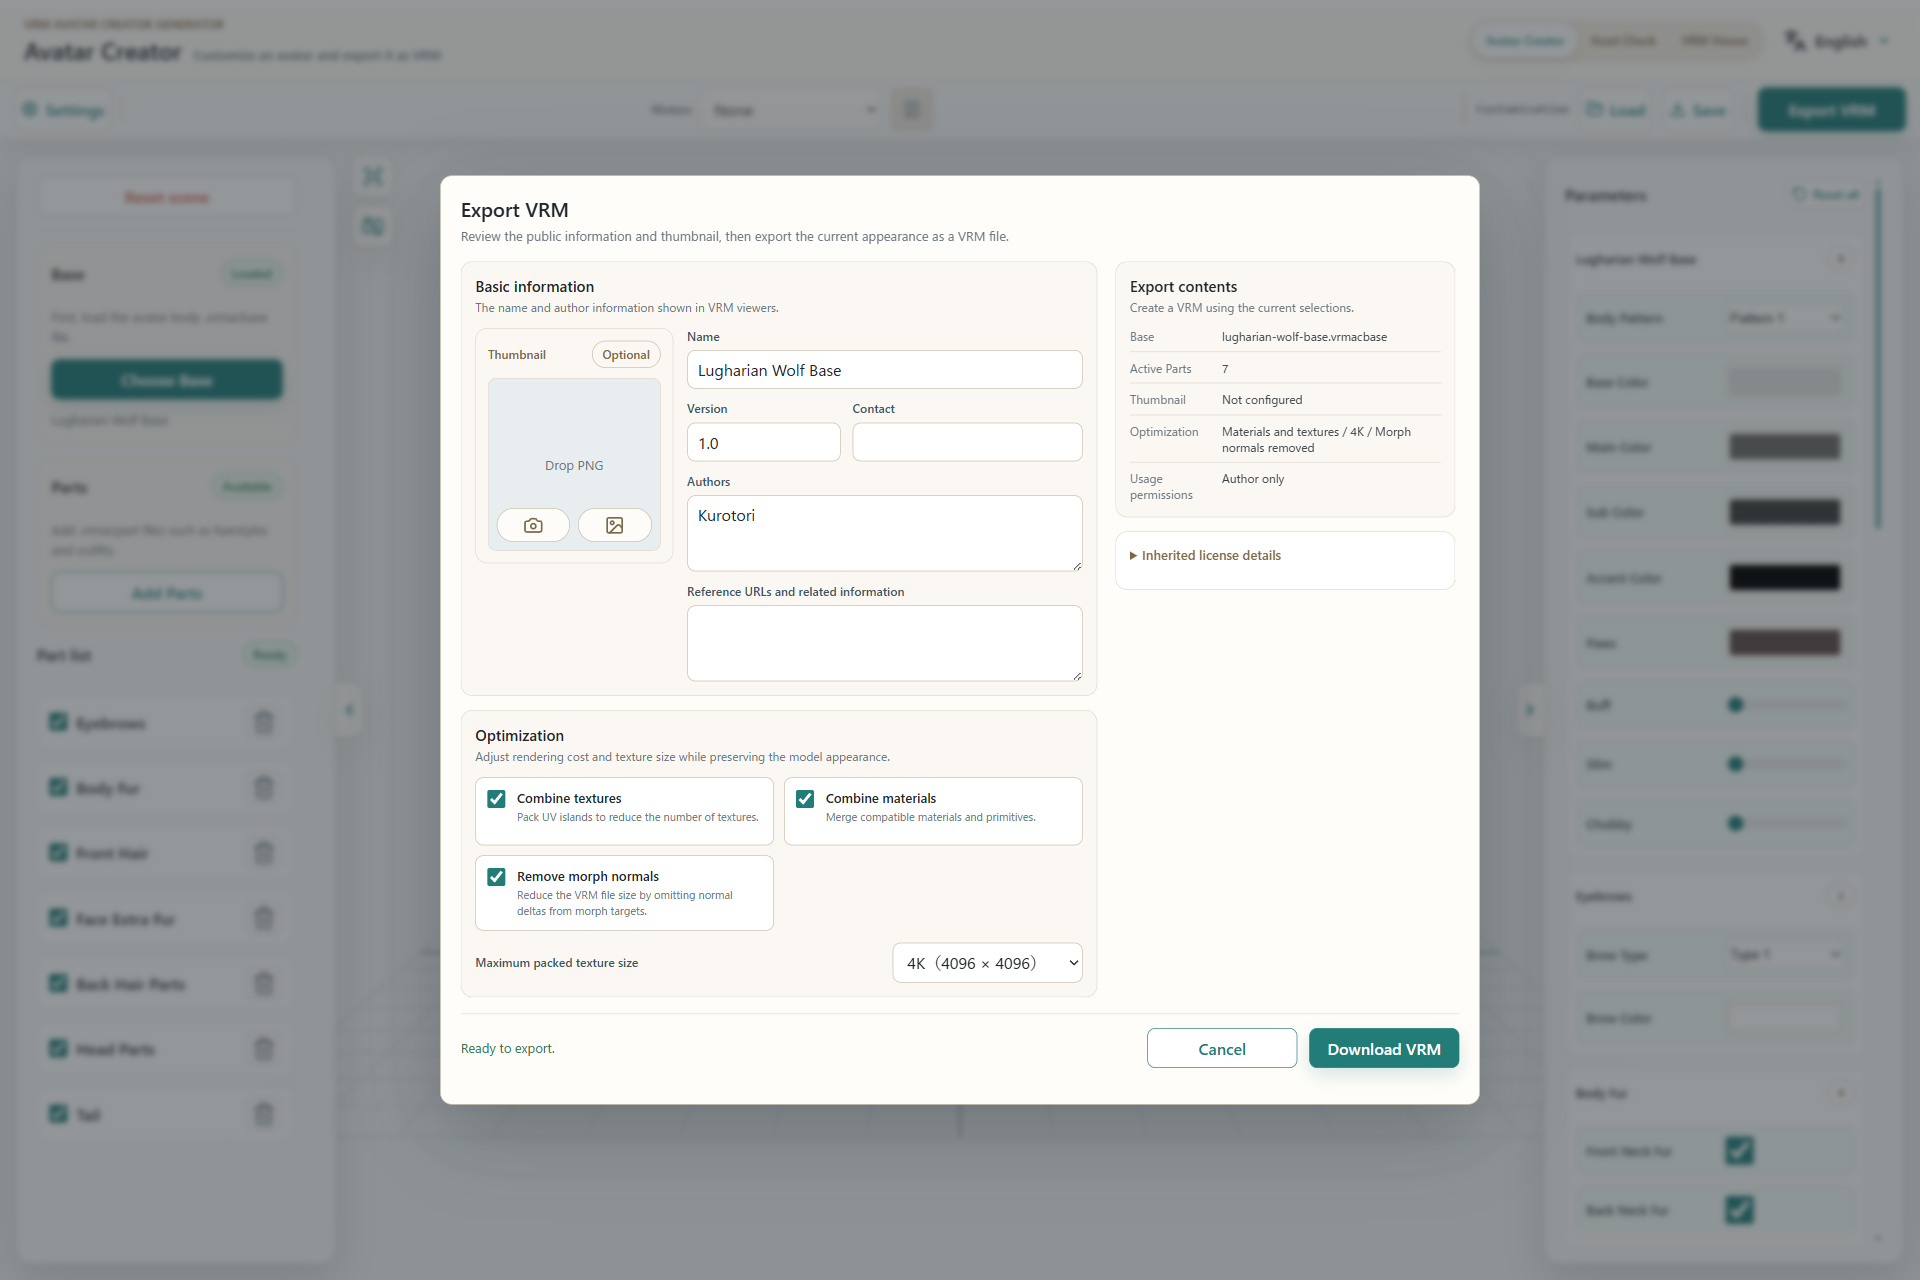
Task: Capture thumbnail with the camera icon
Action: point(533,525)
